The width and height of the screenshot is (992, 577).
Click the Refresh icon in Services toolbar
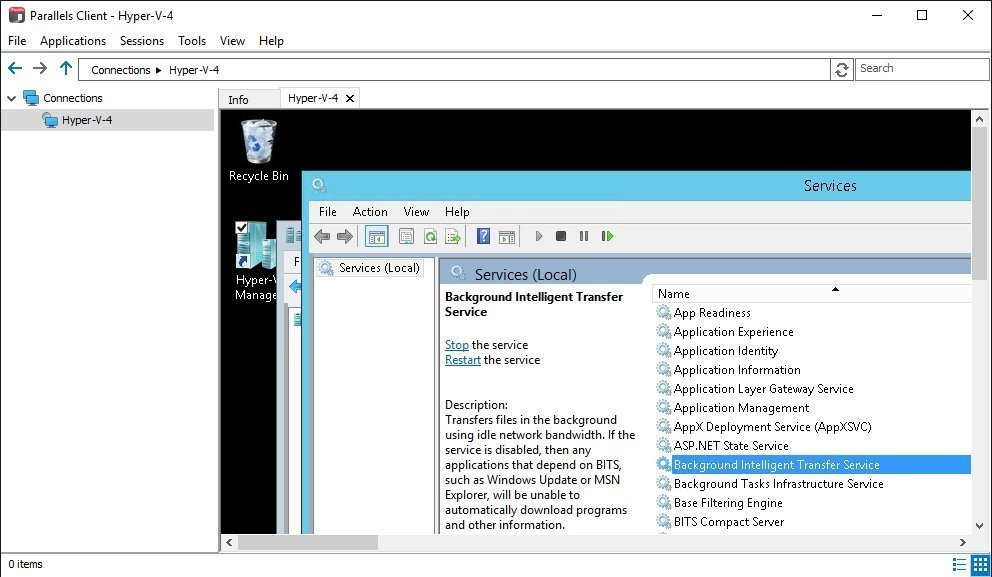tap(430, 237)
